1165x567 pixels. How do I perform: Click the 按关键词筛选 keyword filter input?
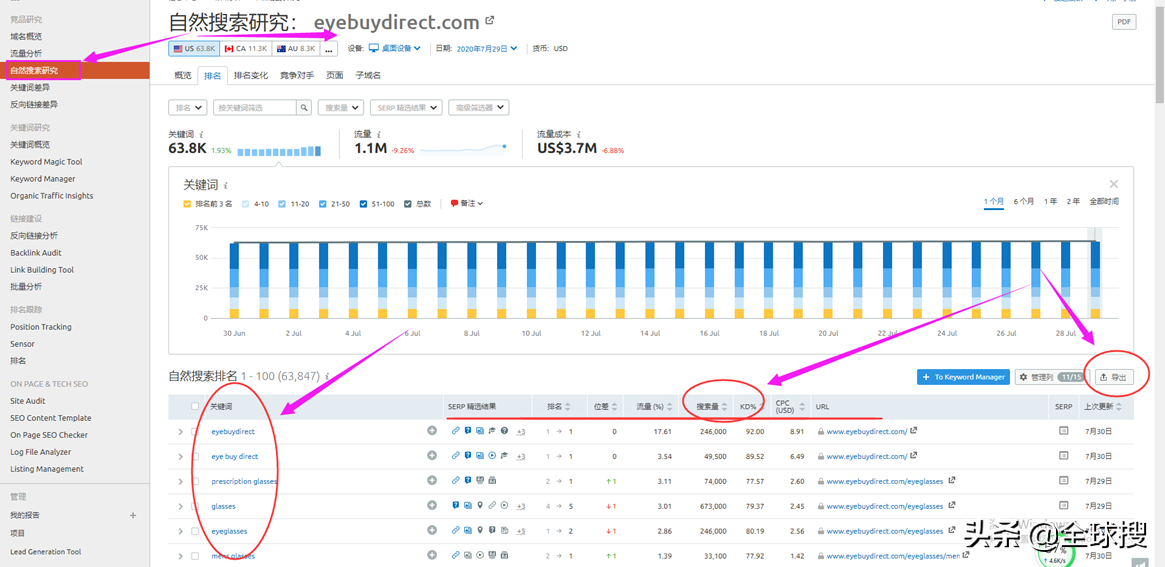click(x=255, y=108)
